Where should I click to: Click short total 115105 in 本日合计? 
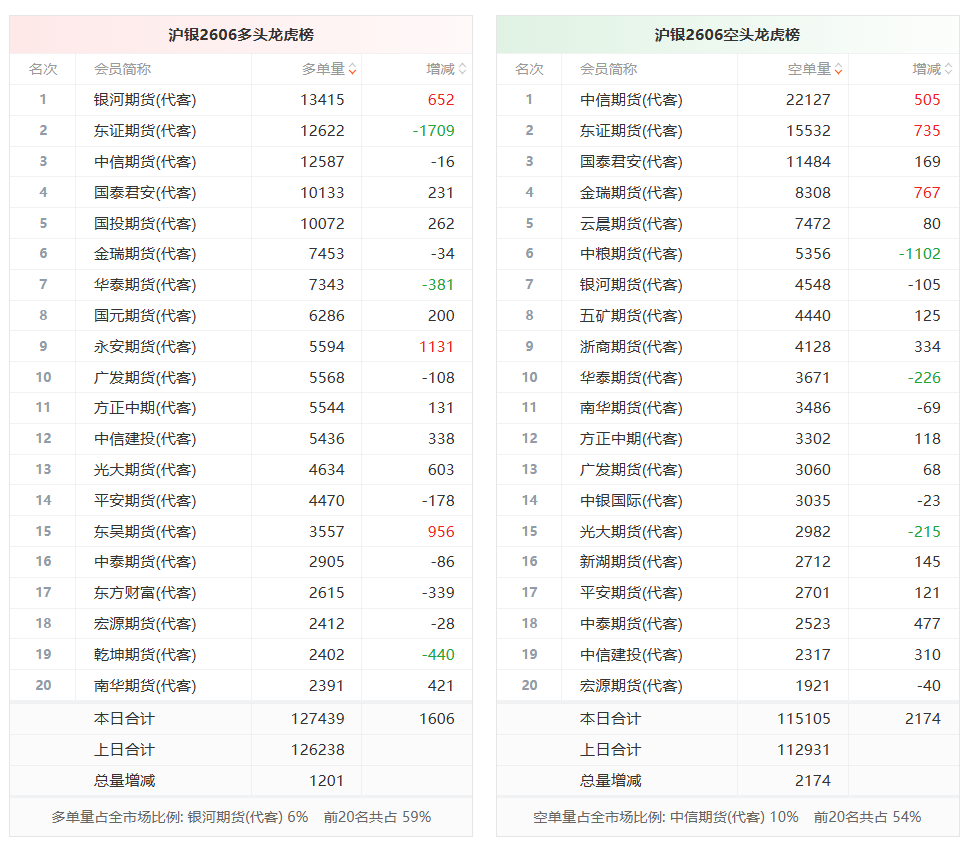click(x=804, y=719)
